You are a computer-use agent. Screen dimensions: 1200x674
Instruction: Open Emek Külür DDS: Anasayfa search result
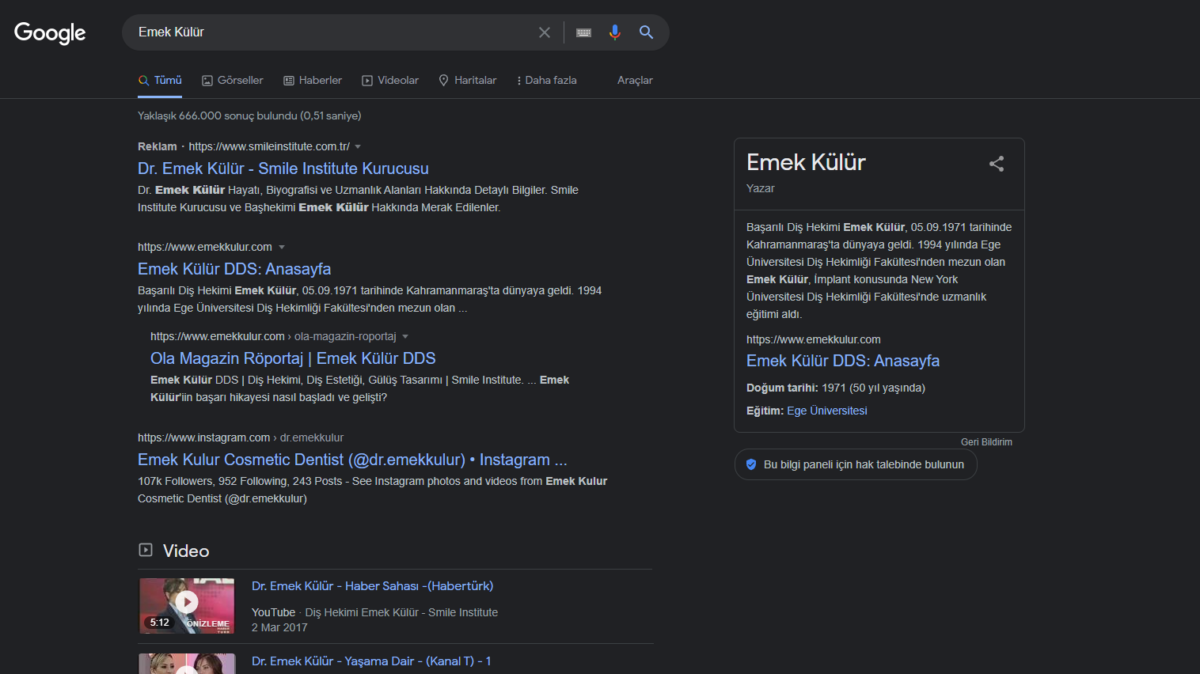pos(234,269)
